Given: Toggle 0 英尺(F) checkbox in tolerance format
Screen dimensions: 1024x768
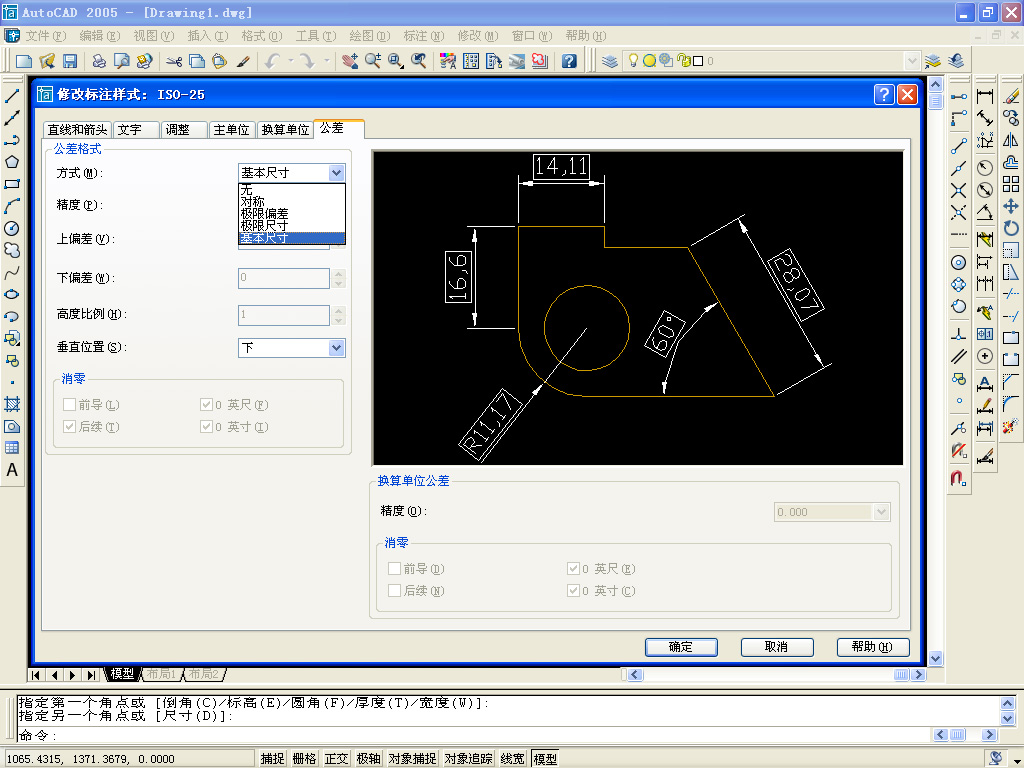Looking at the screenshot, I should click(x=206, y=405).
